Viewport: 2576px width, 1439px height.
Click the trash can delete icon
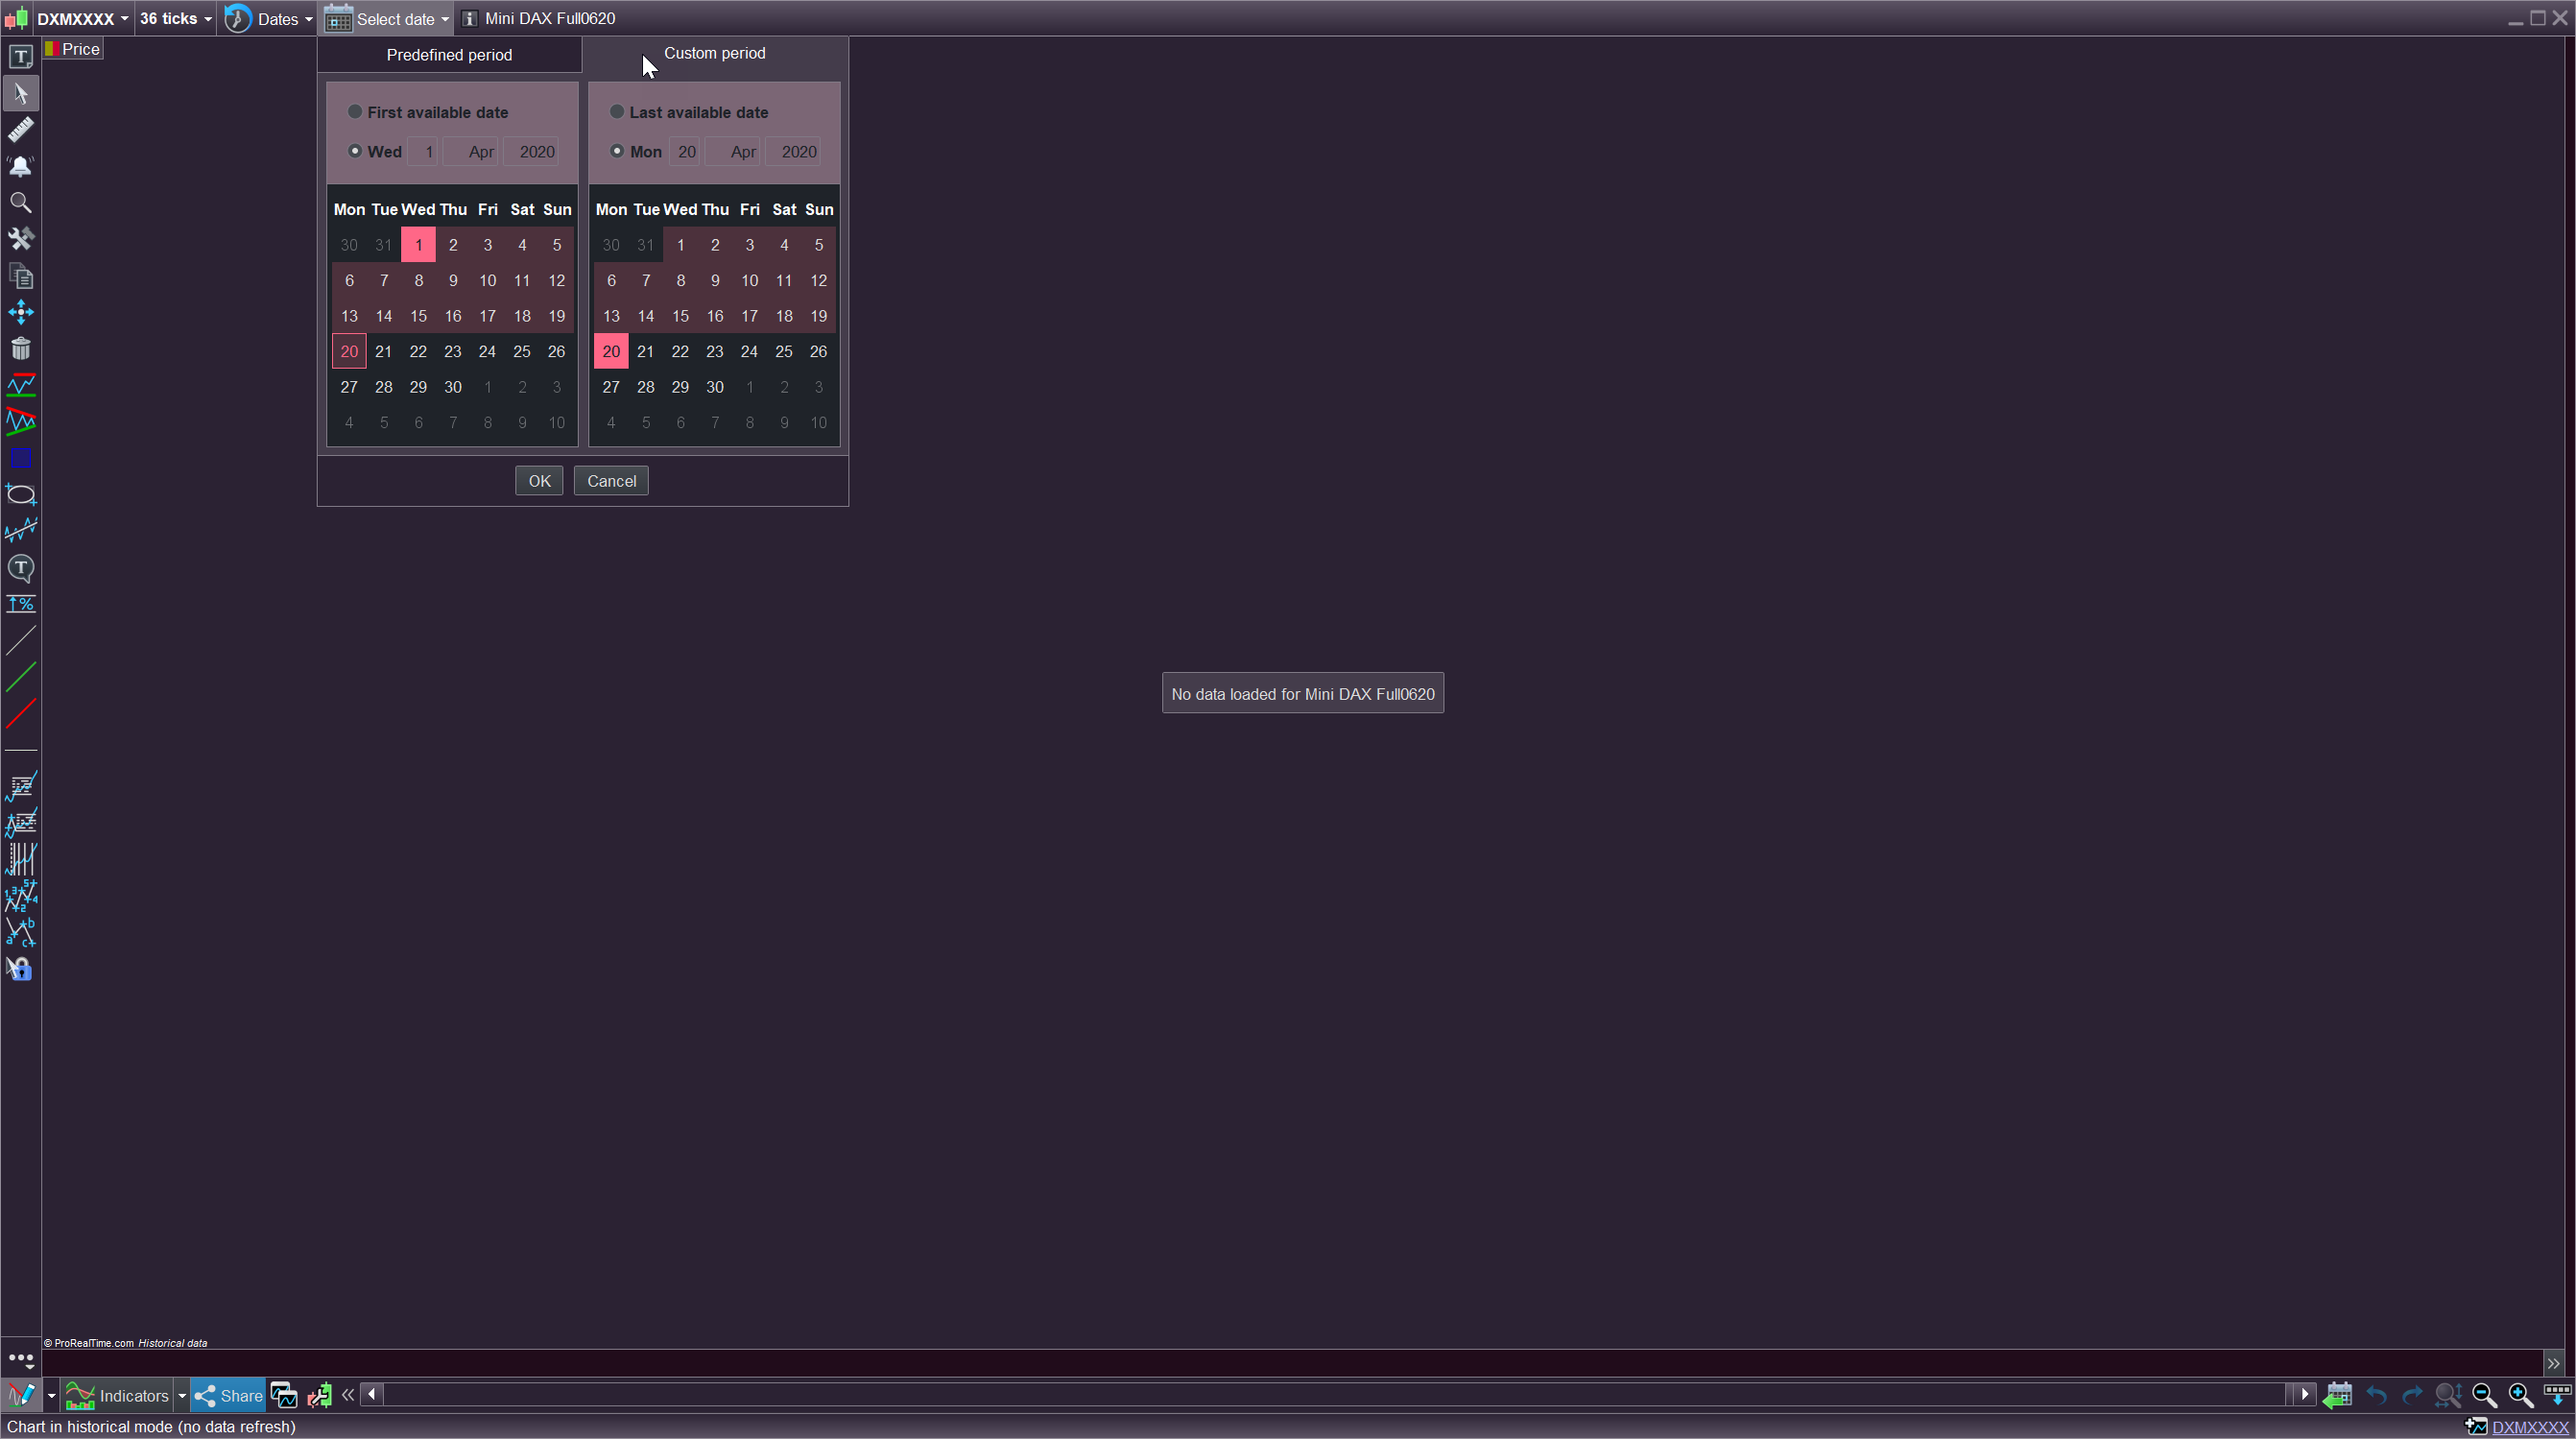[20, 349]
